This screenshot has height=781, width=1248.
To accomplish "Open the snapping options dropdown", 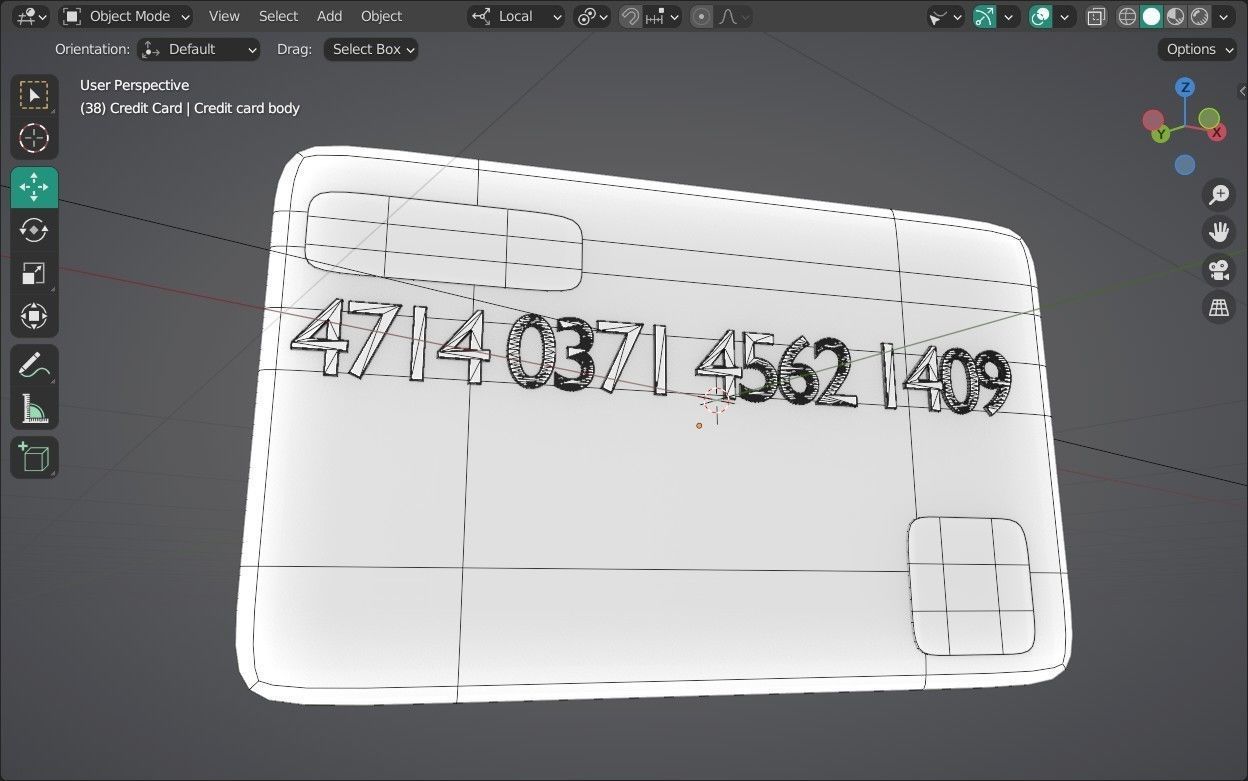I will point(663,16).
